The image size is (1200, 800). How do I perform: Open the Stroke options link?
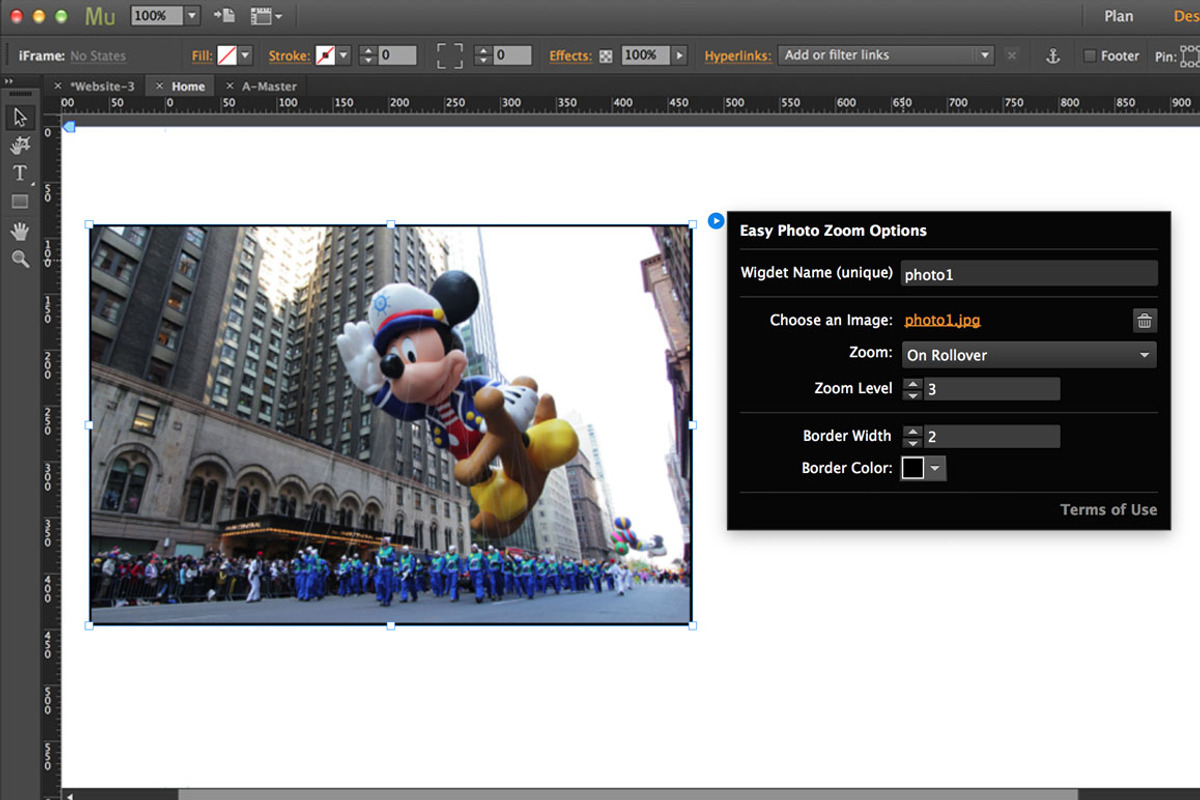click(290, 56)
